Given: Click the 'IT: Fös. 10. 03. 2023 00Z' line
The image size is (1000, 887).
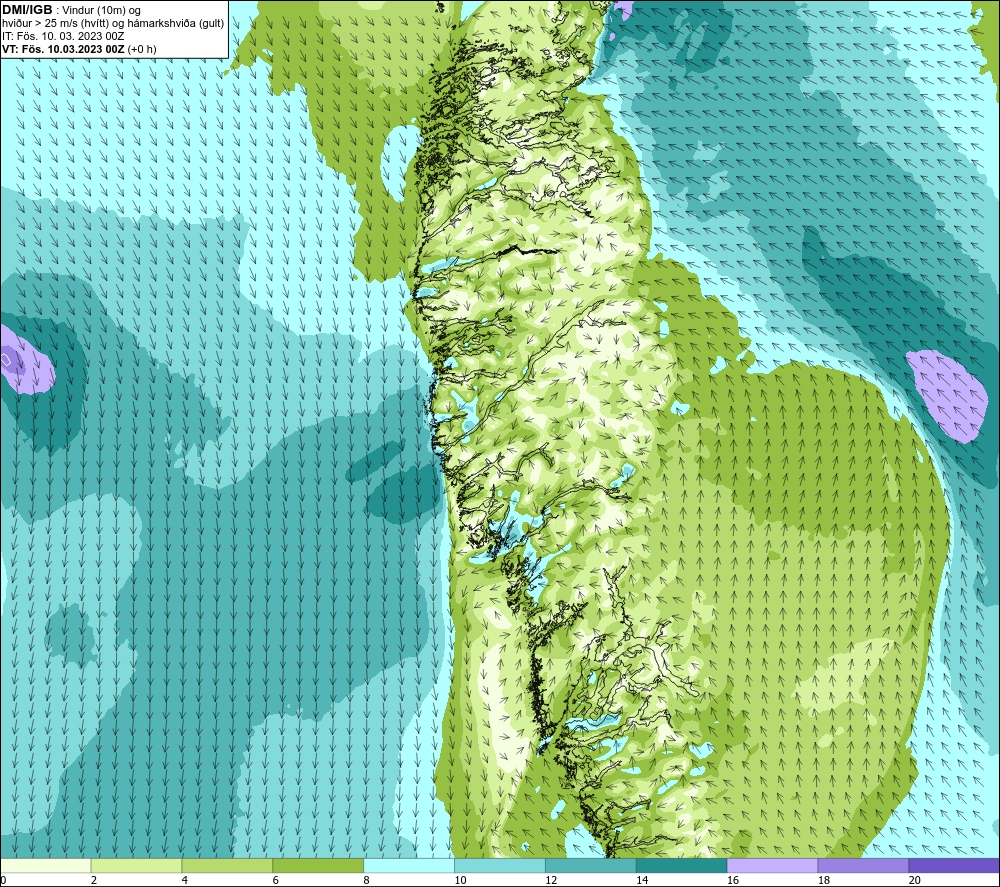Looking at the screenshot, I should coord(63,36).
